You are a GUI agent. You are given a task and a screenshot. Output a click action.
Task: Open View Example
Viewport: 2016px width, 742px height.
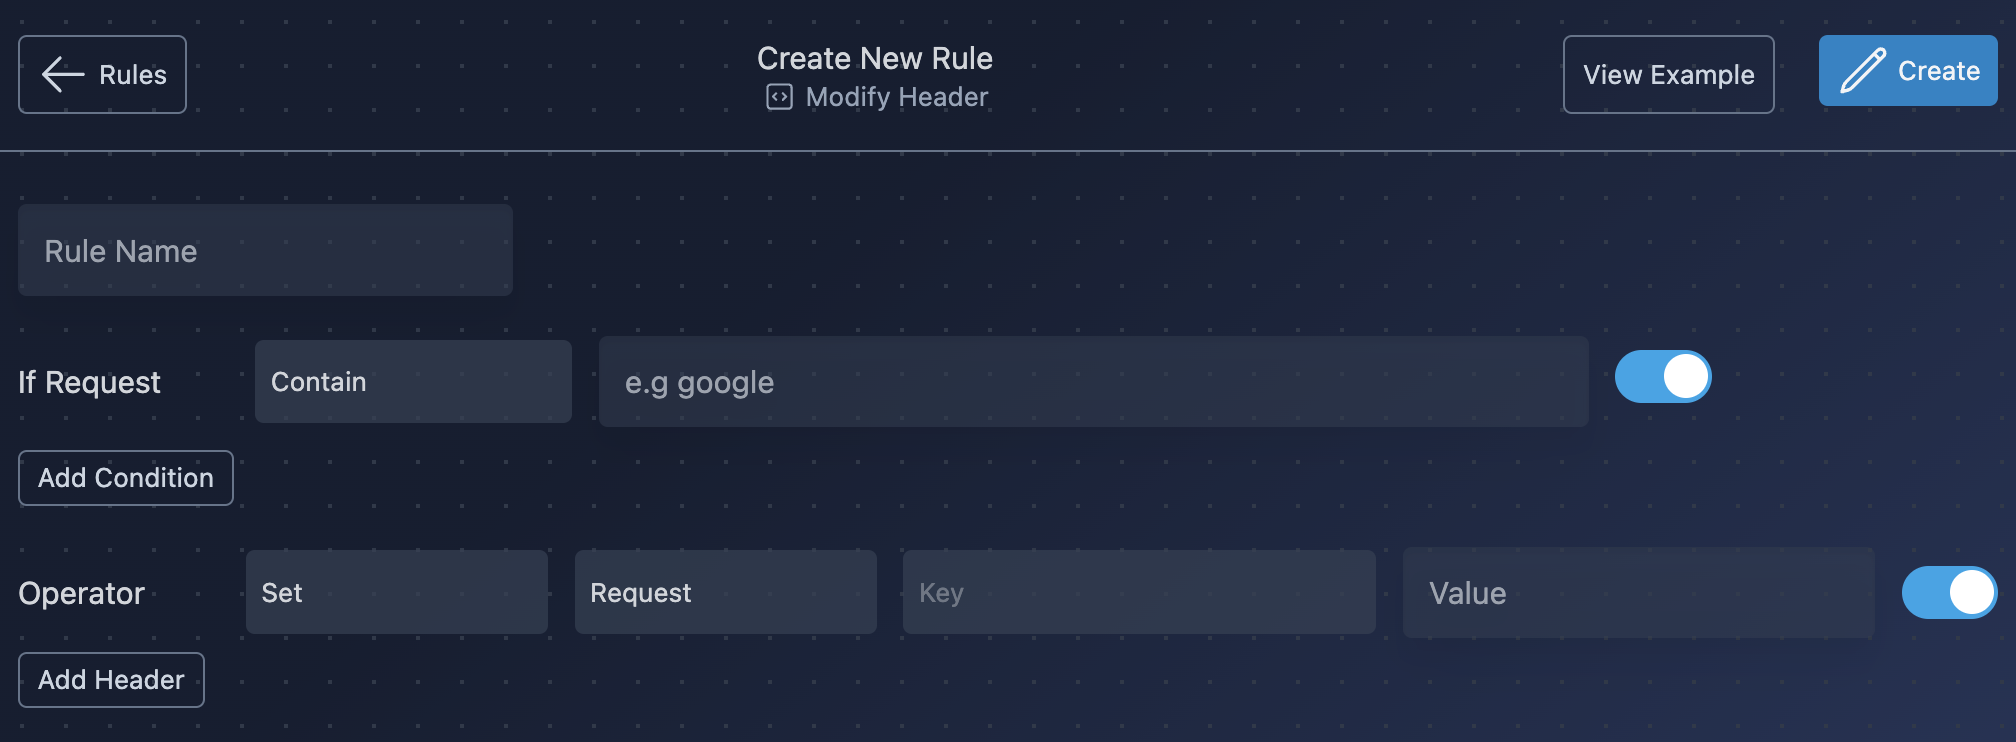point(1668,75)
